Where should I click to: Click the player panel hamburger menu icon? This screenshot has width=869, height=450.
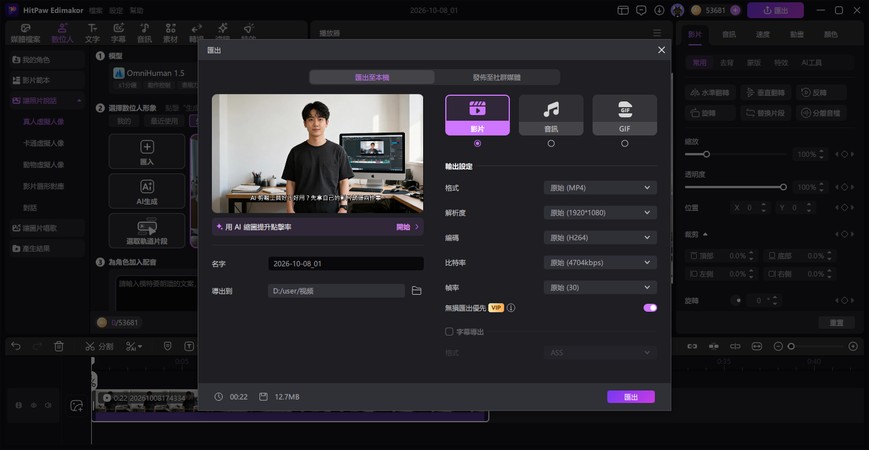[x=657, y=33]
